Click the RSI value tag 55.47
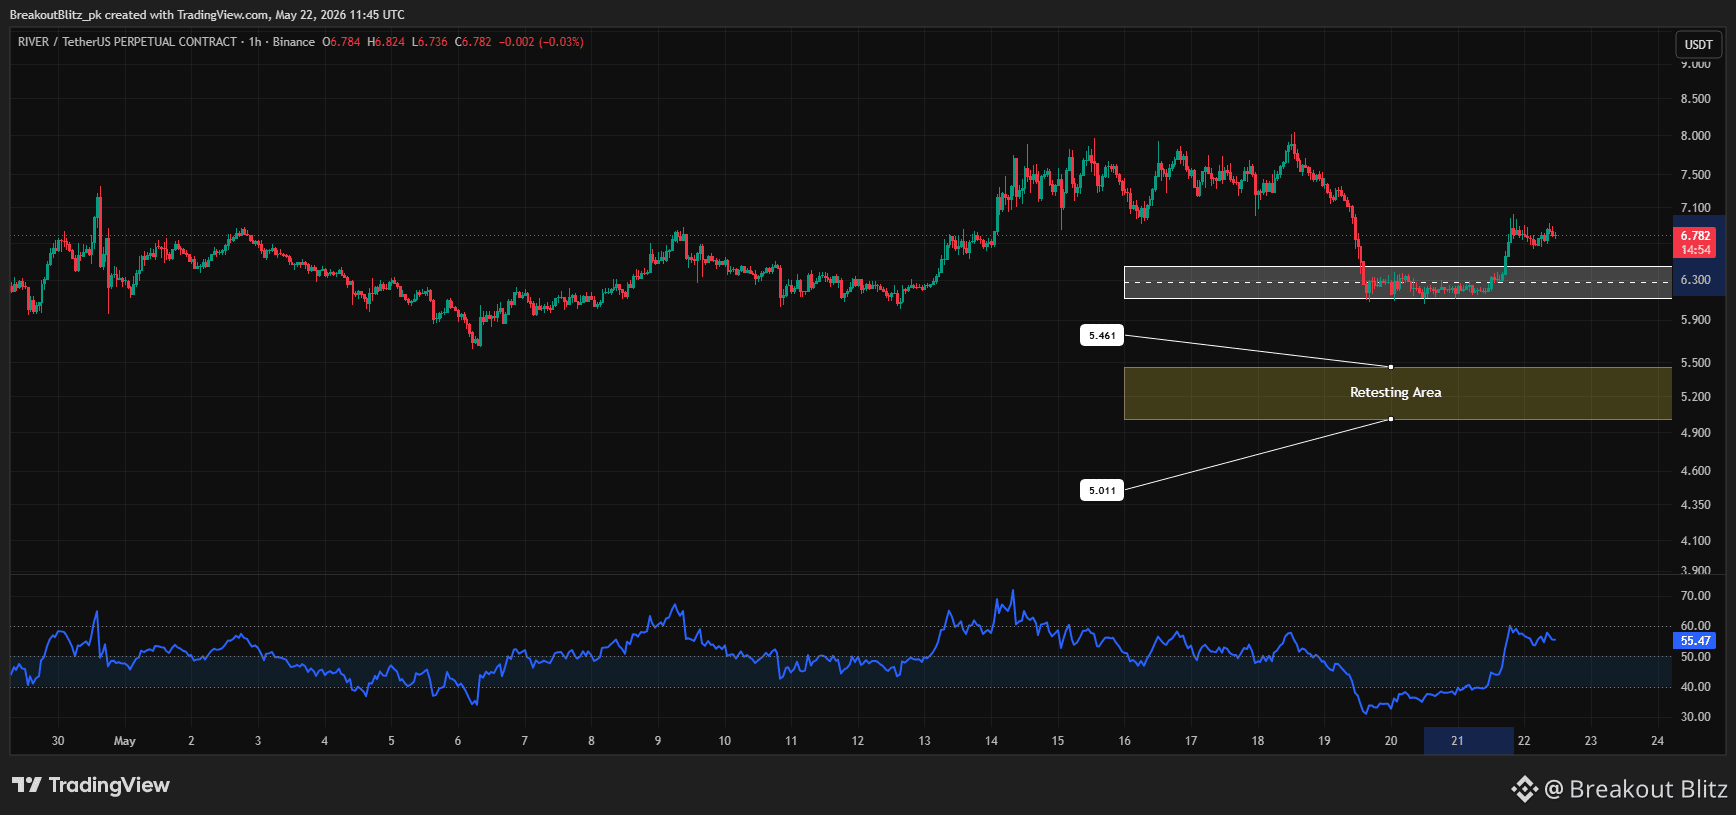The height and width of the screenshot is (815, 1736). click(1695, 641)
